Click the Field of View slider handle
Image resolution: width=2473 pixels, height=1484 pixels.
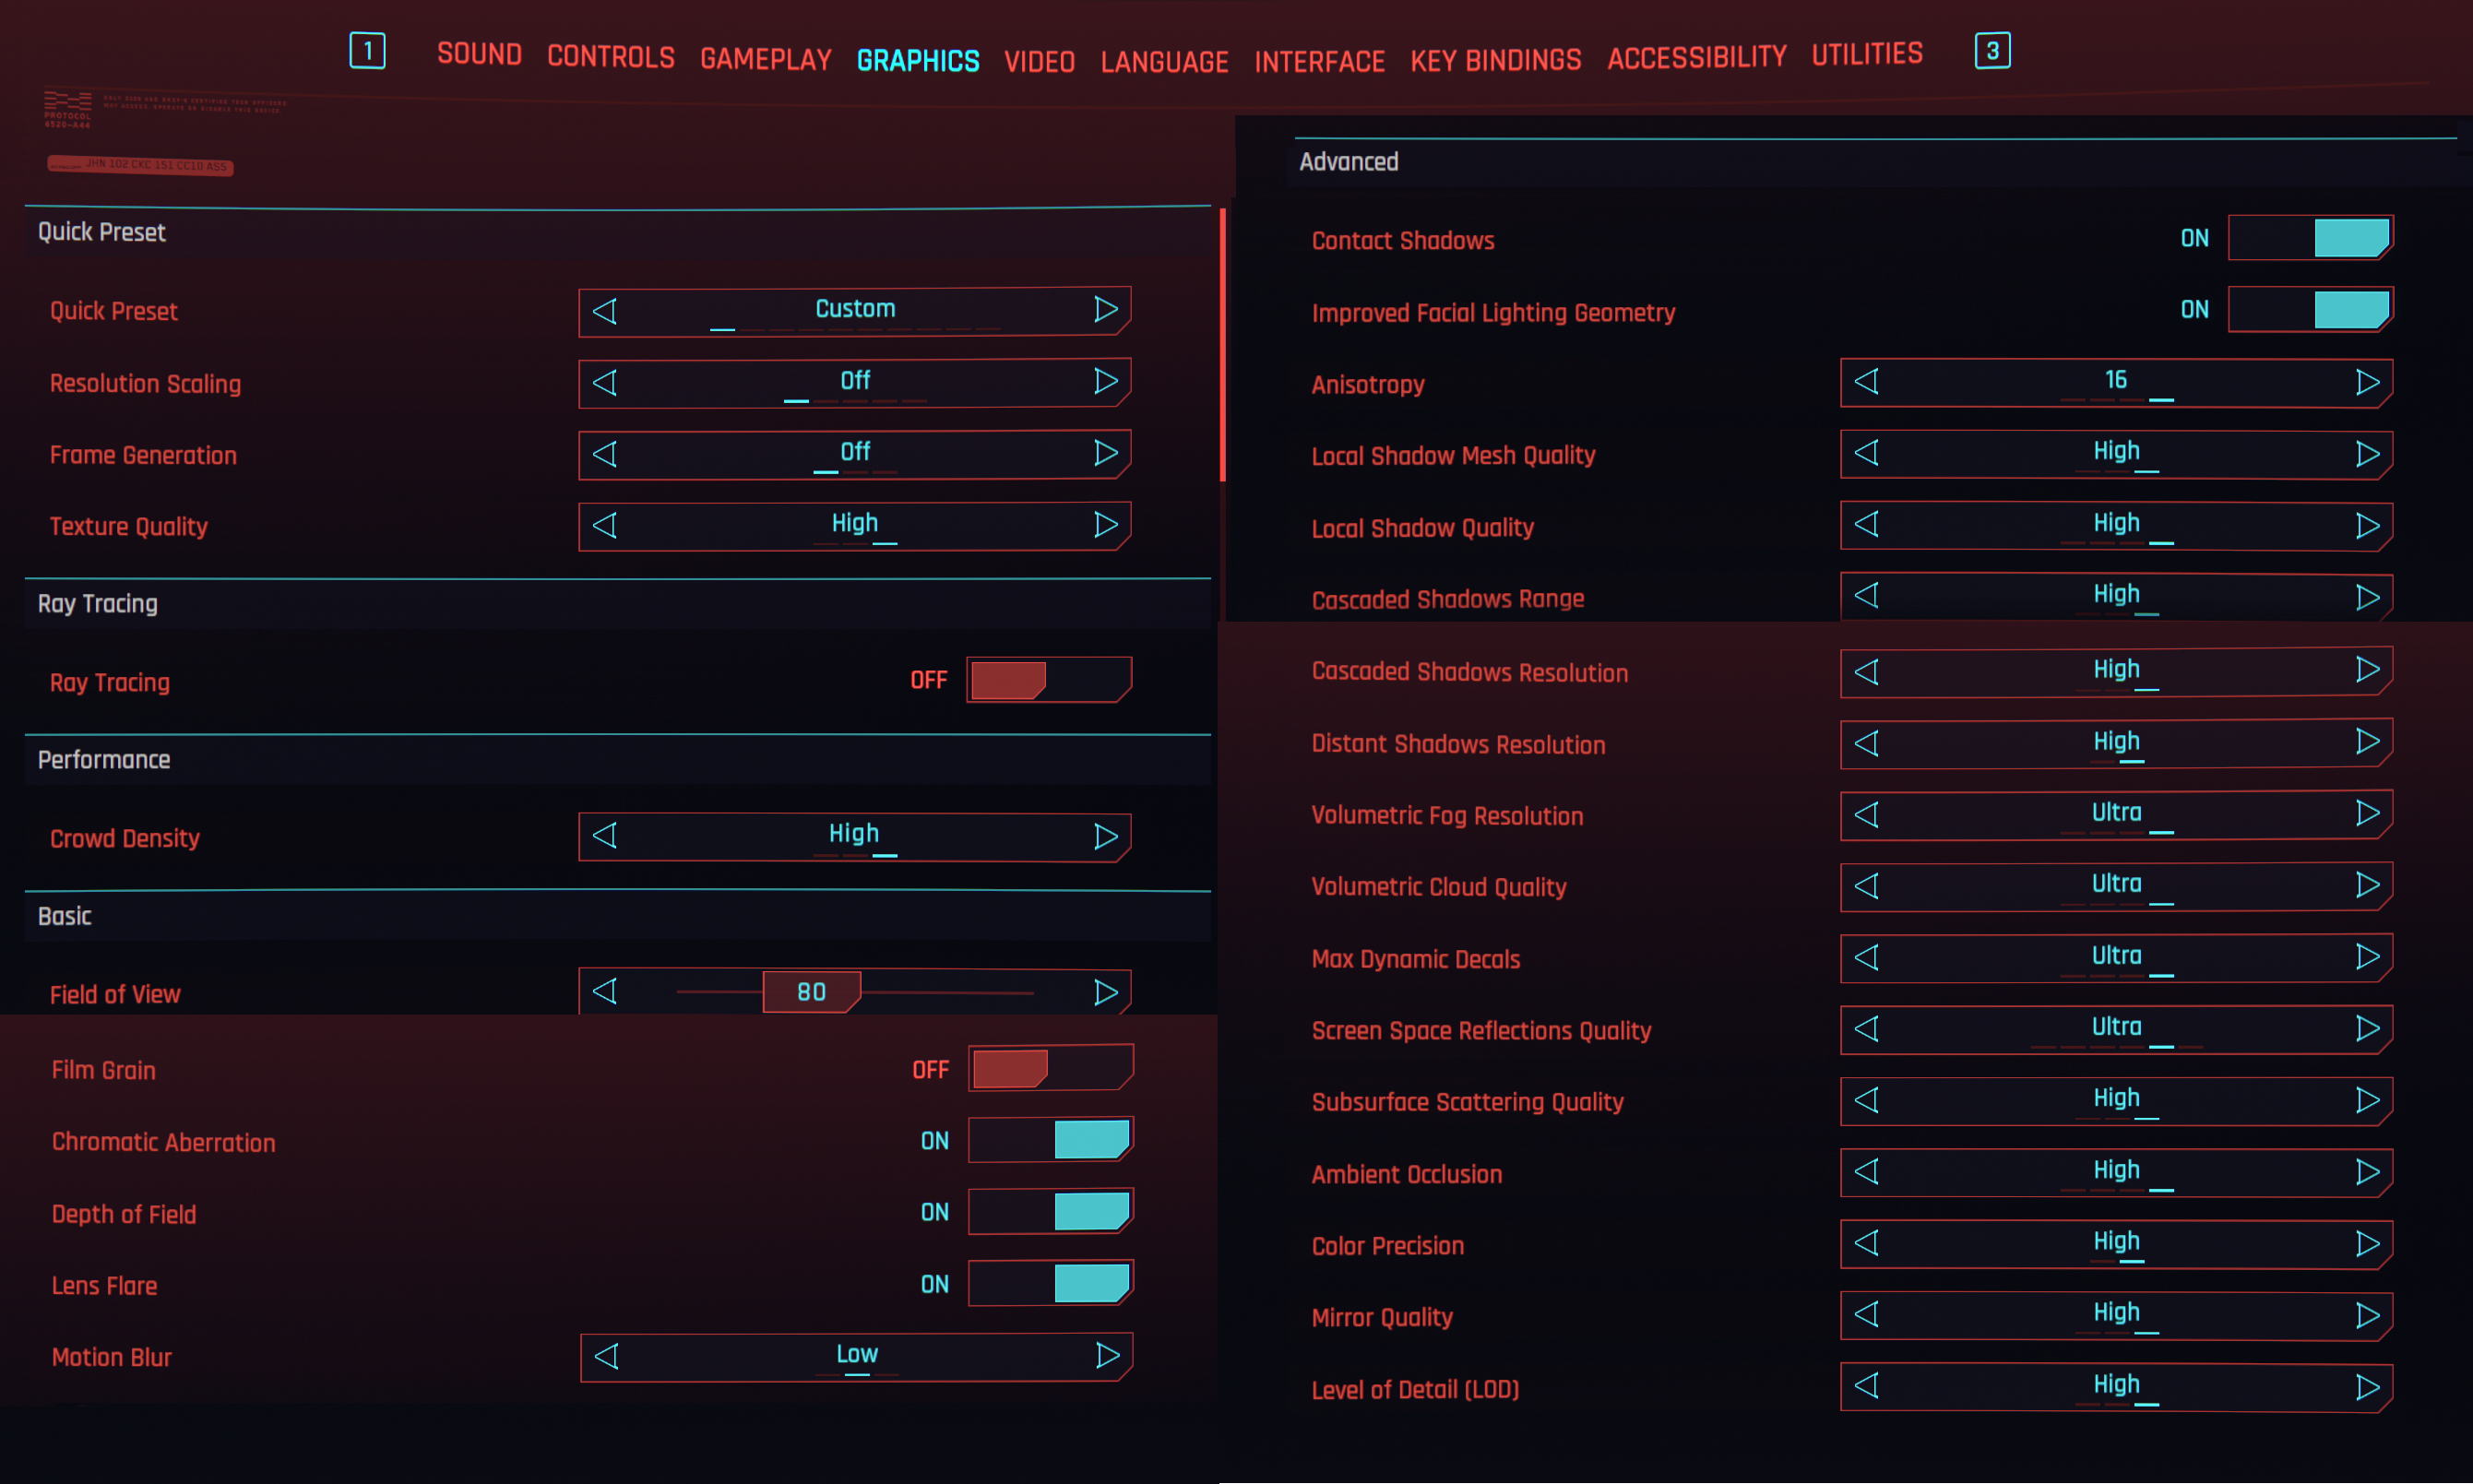click(x=810, y=992)
